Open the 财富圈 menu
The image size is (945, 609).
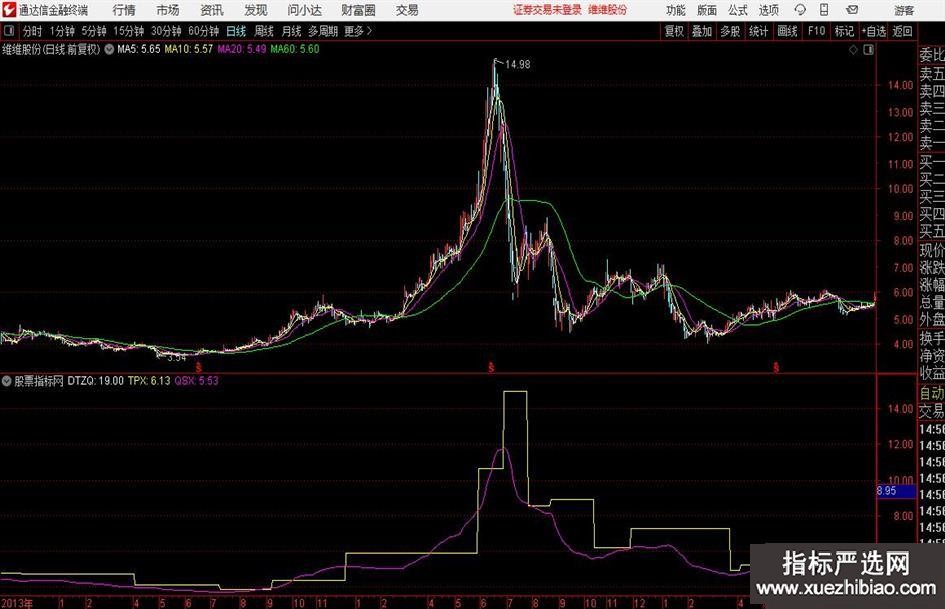(x=358, y=10)
